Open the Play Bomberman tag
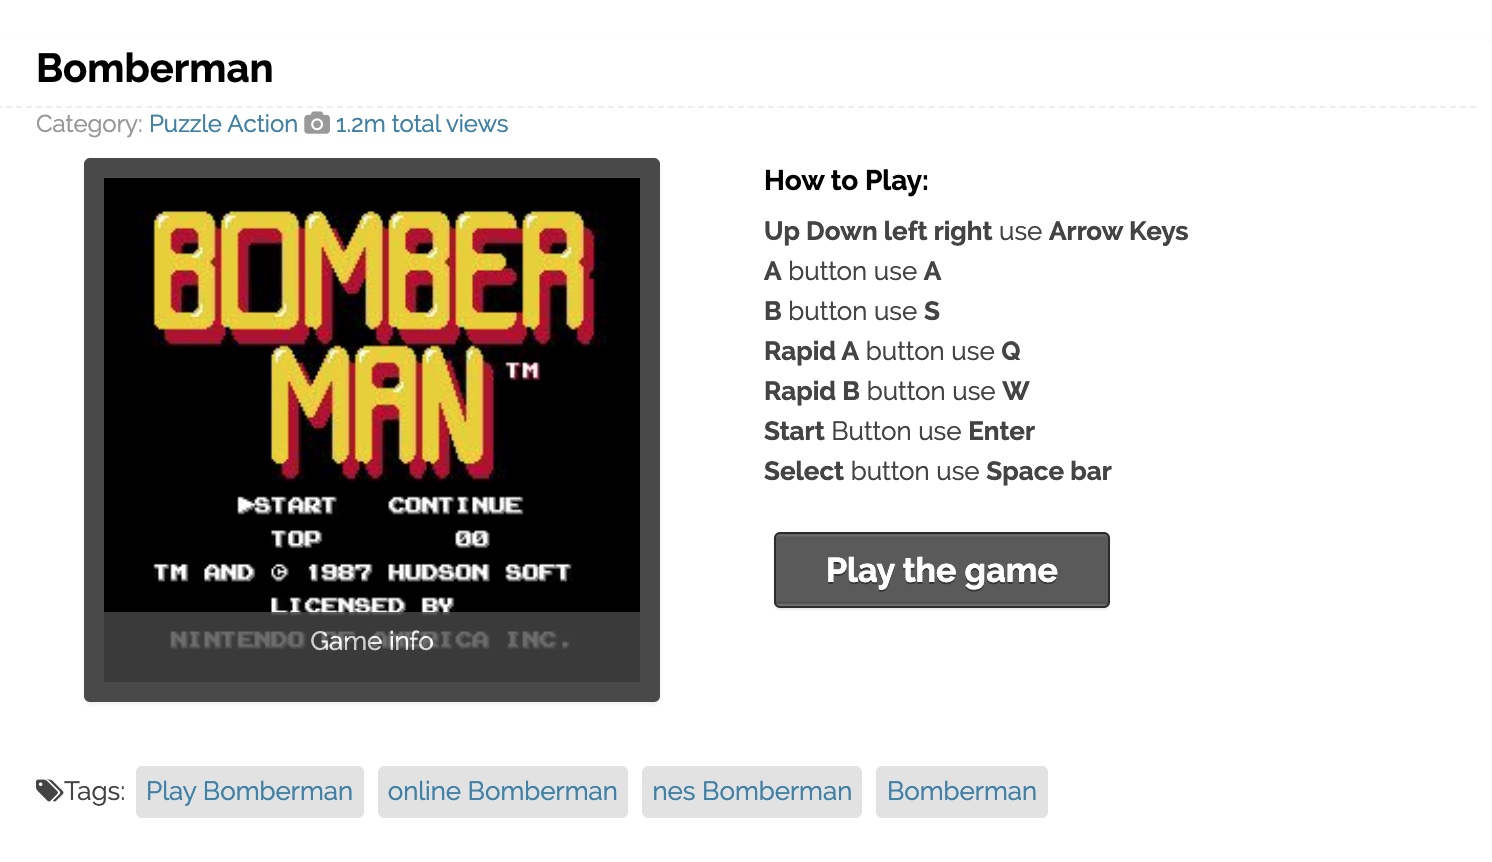1492x862 pixels. (x=249, y=792)
